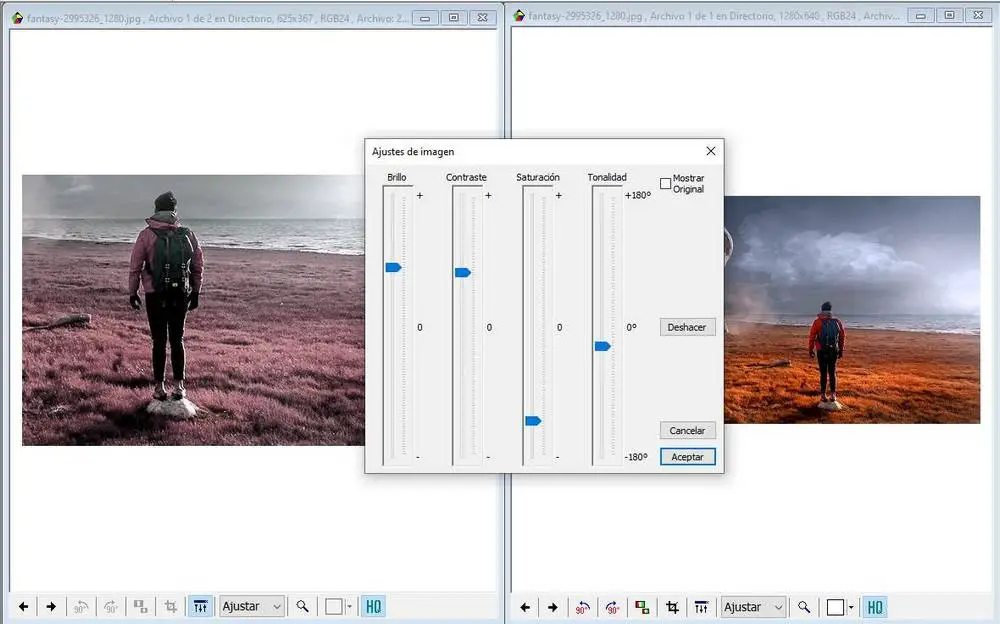Image resolution: width=1000 pixels, height=624 pixels.
Task: Rotate 90° clockwise in right window
Action: [612, 607]
